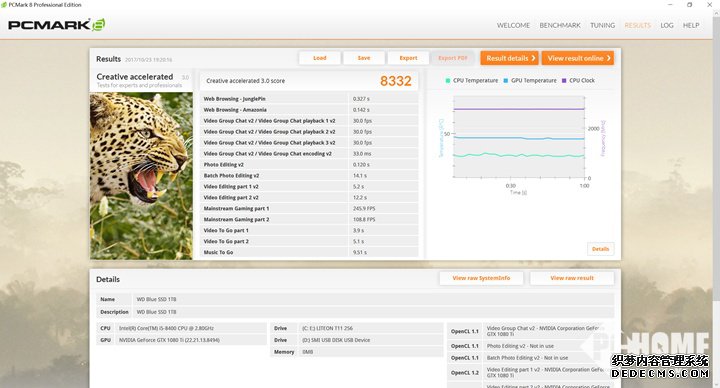Click the PCMark 8 logo
This screenshot has width=720, height=388.
point(56,25)
